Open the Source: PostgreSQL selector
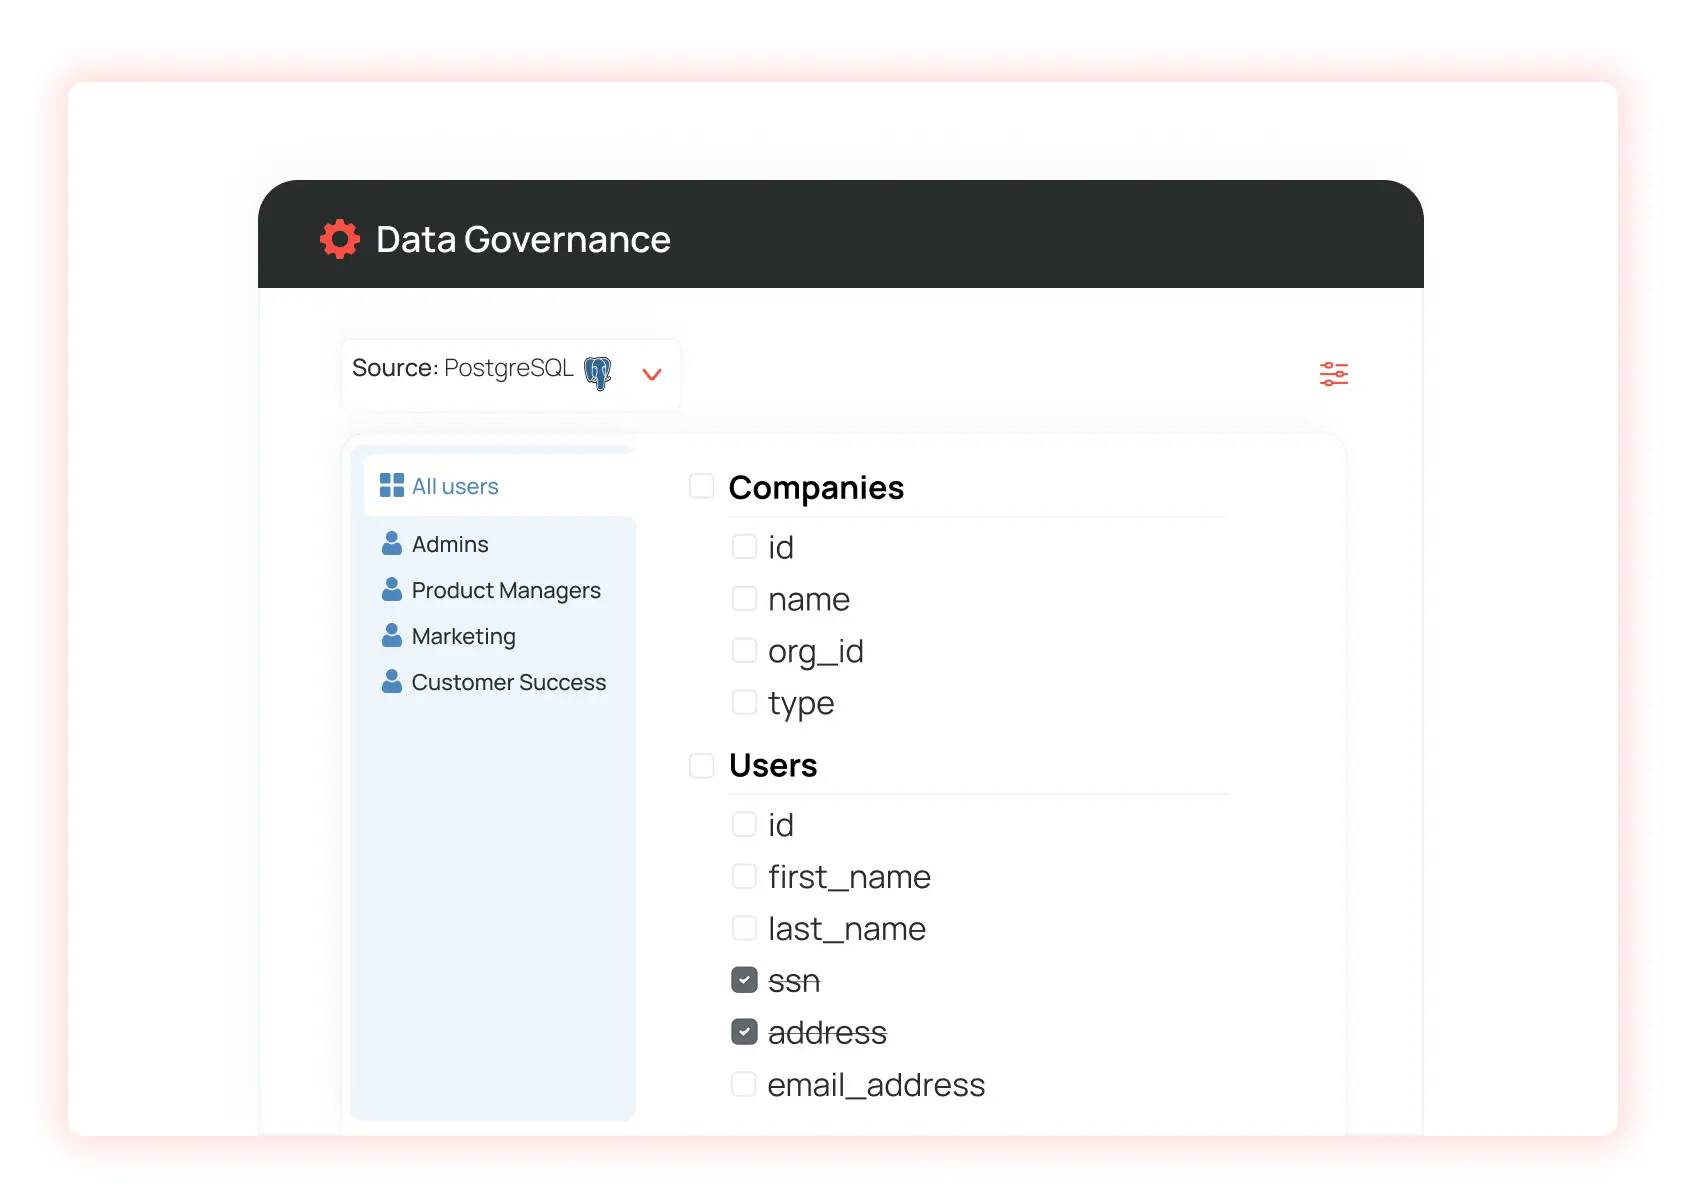The image size is (1682, 1200). pos(463,369)
